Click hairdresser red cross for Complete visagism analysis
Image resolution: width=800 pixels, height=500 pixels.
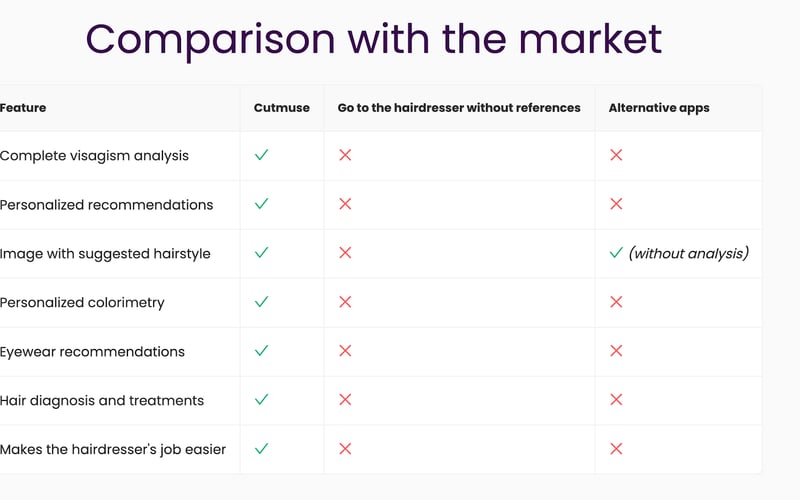[345, 155]
